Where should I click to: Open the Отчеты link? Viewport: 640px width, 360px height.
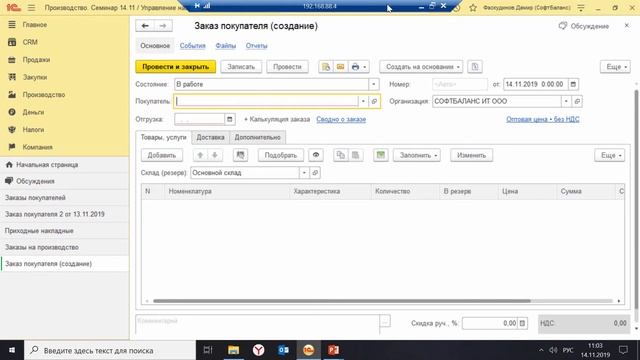coord(256,46)
